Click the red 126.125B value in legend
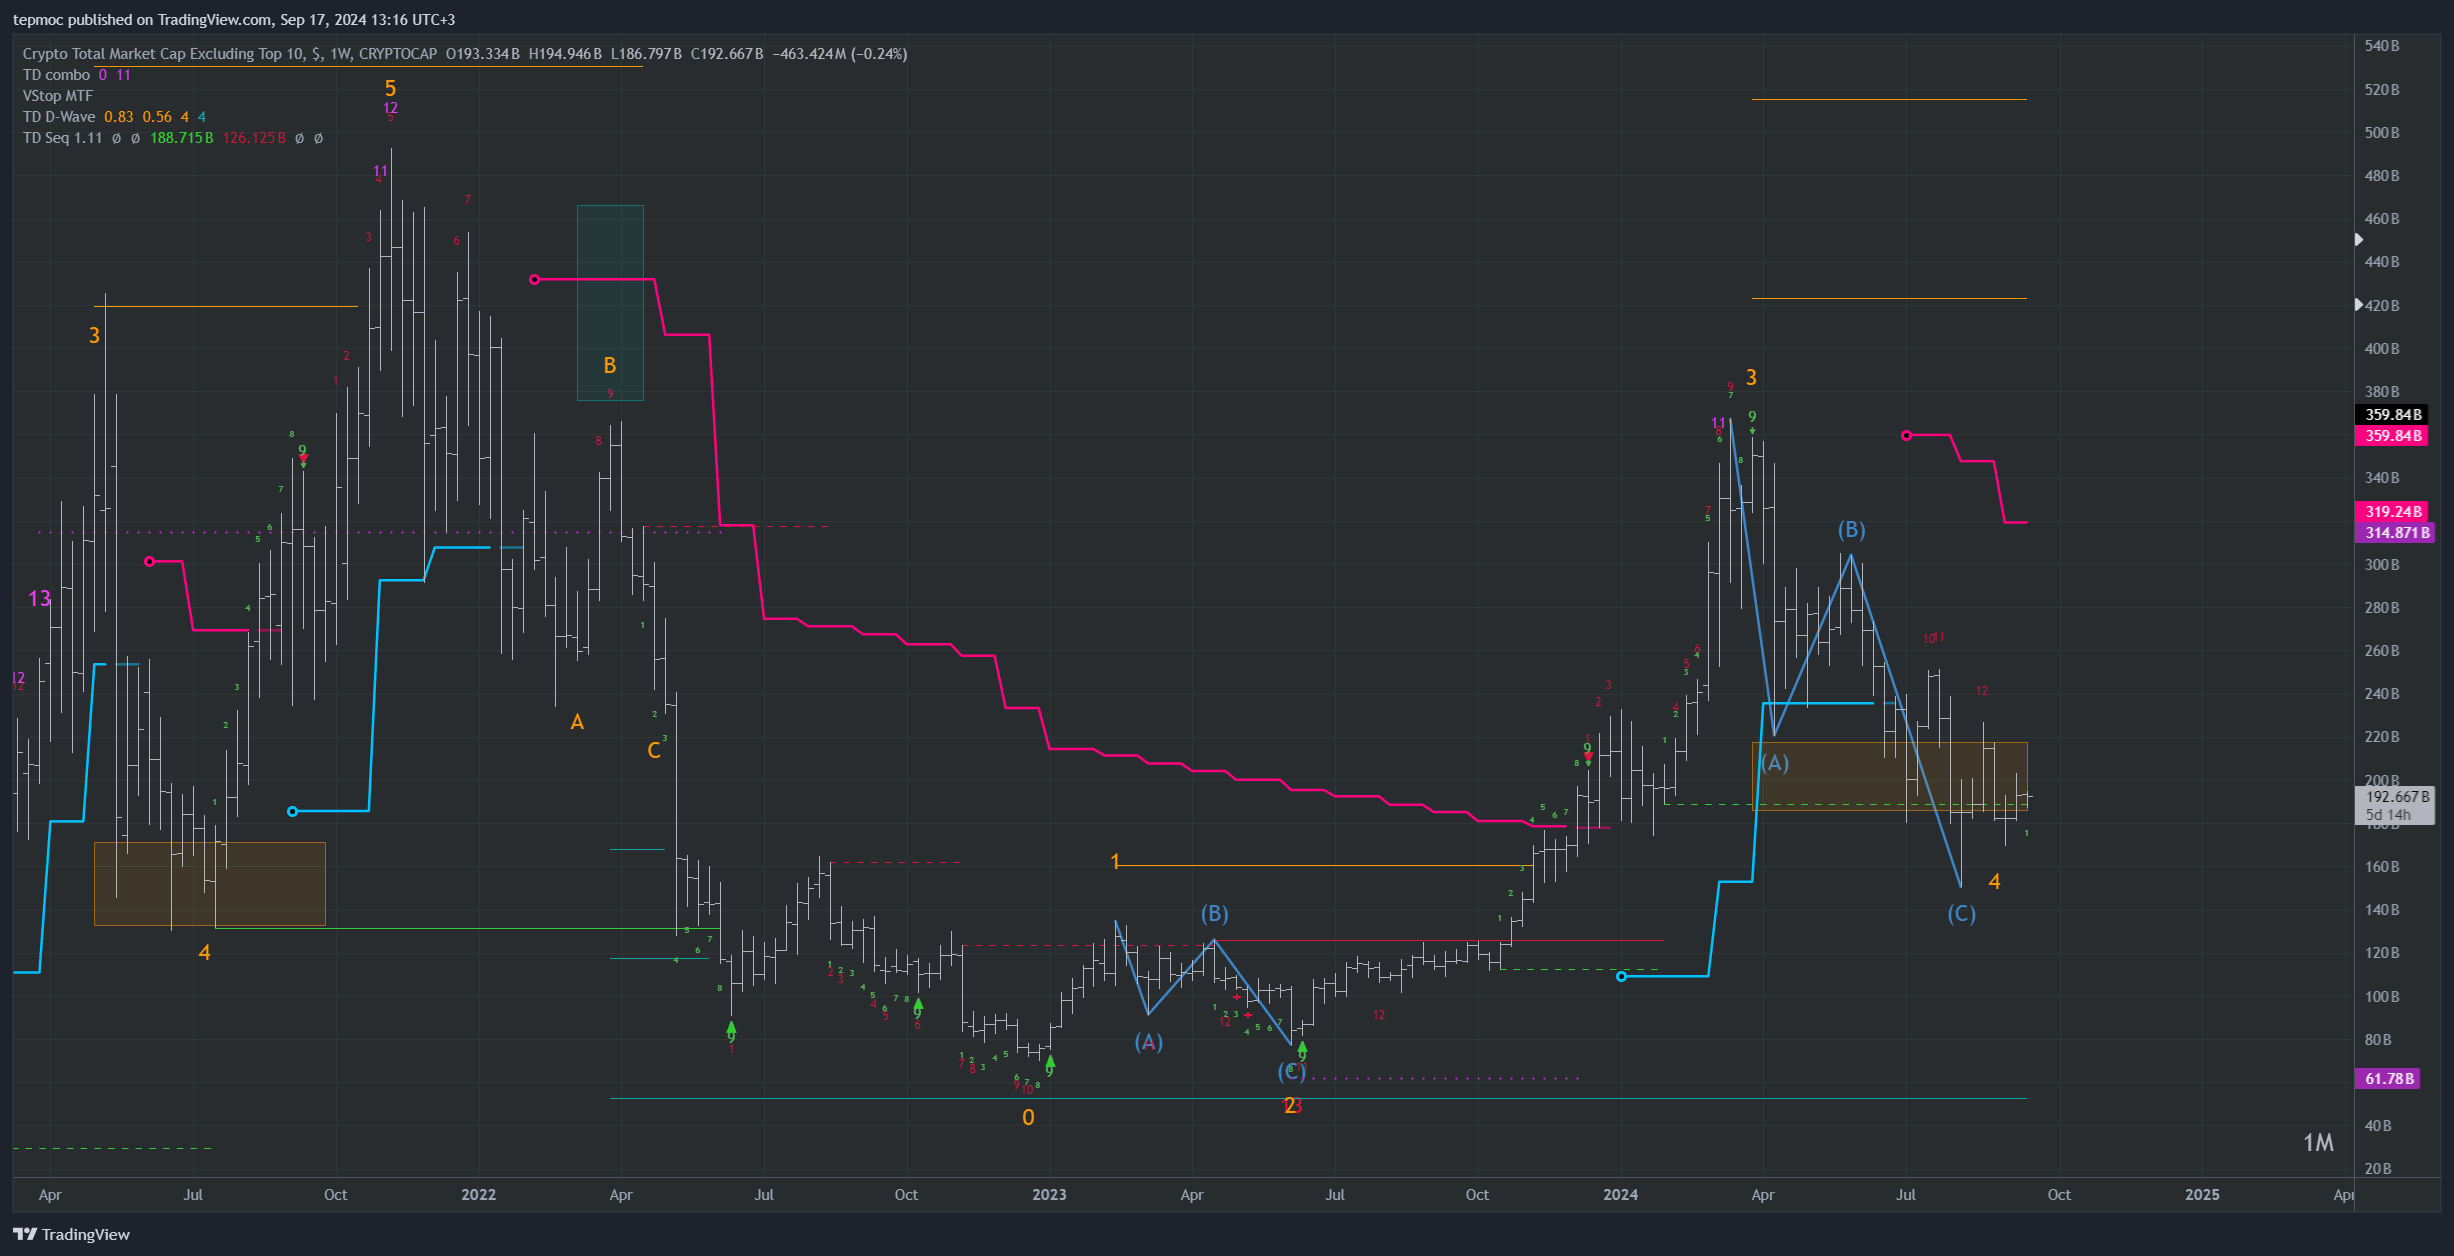 [x=254, y=138]
